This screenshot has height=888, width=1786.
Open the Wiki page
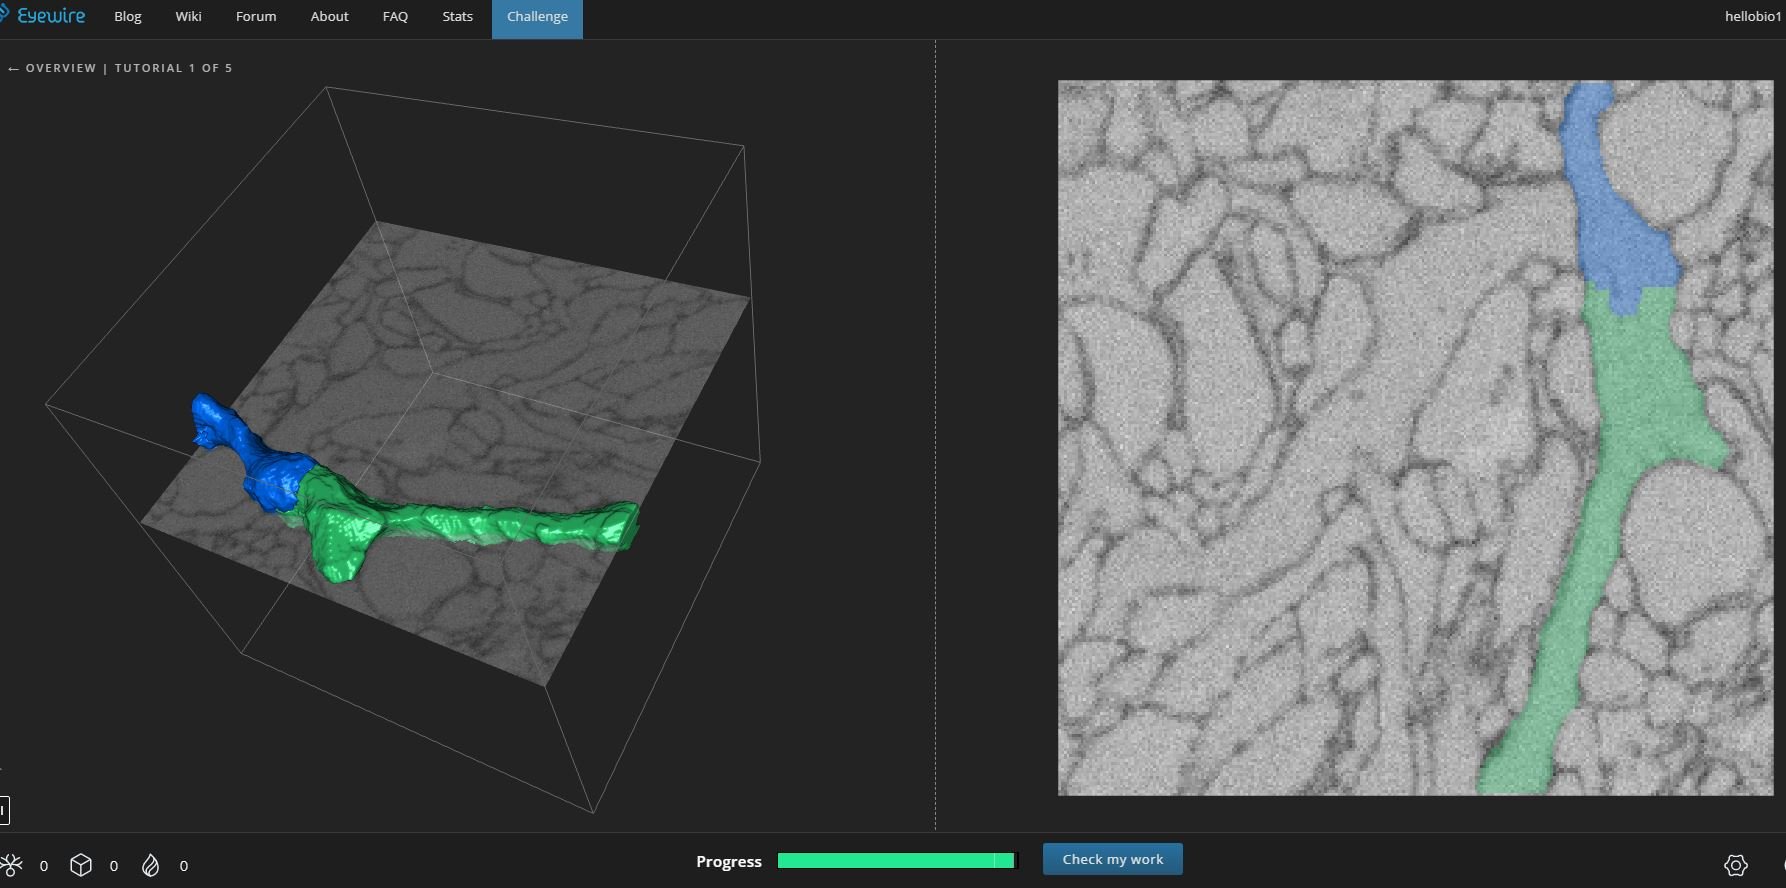click(x=188, y=17)
